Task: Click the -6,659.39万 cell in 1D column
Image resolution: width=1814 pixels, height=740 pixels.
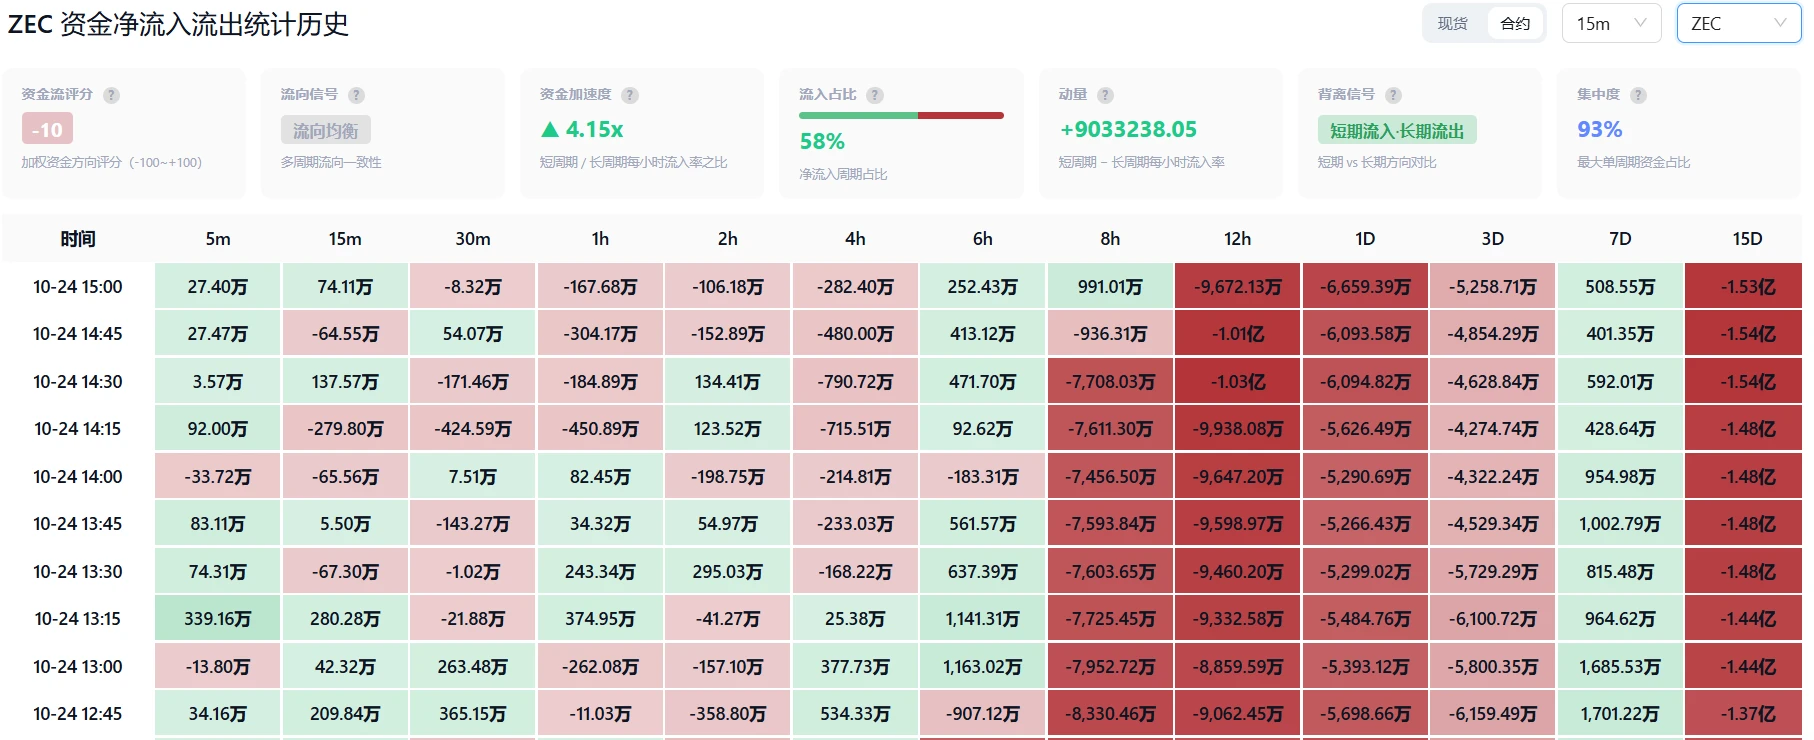Action: (1365, 287)
